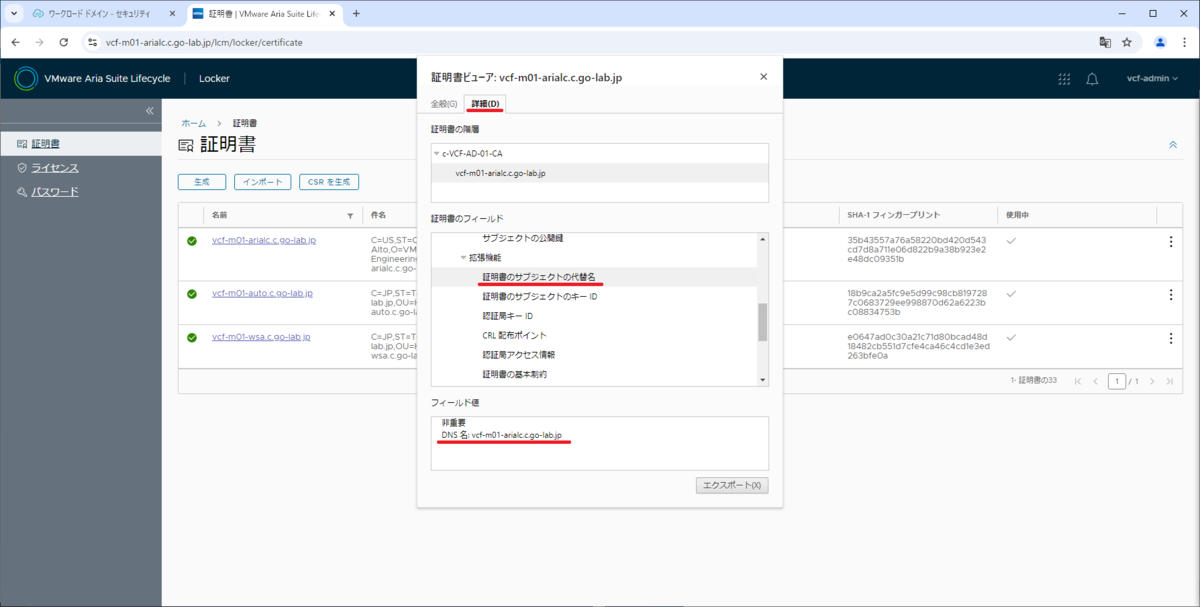Go to the previous page of certificates
The image size is (1200, 607).
(1096, 381)
